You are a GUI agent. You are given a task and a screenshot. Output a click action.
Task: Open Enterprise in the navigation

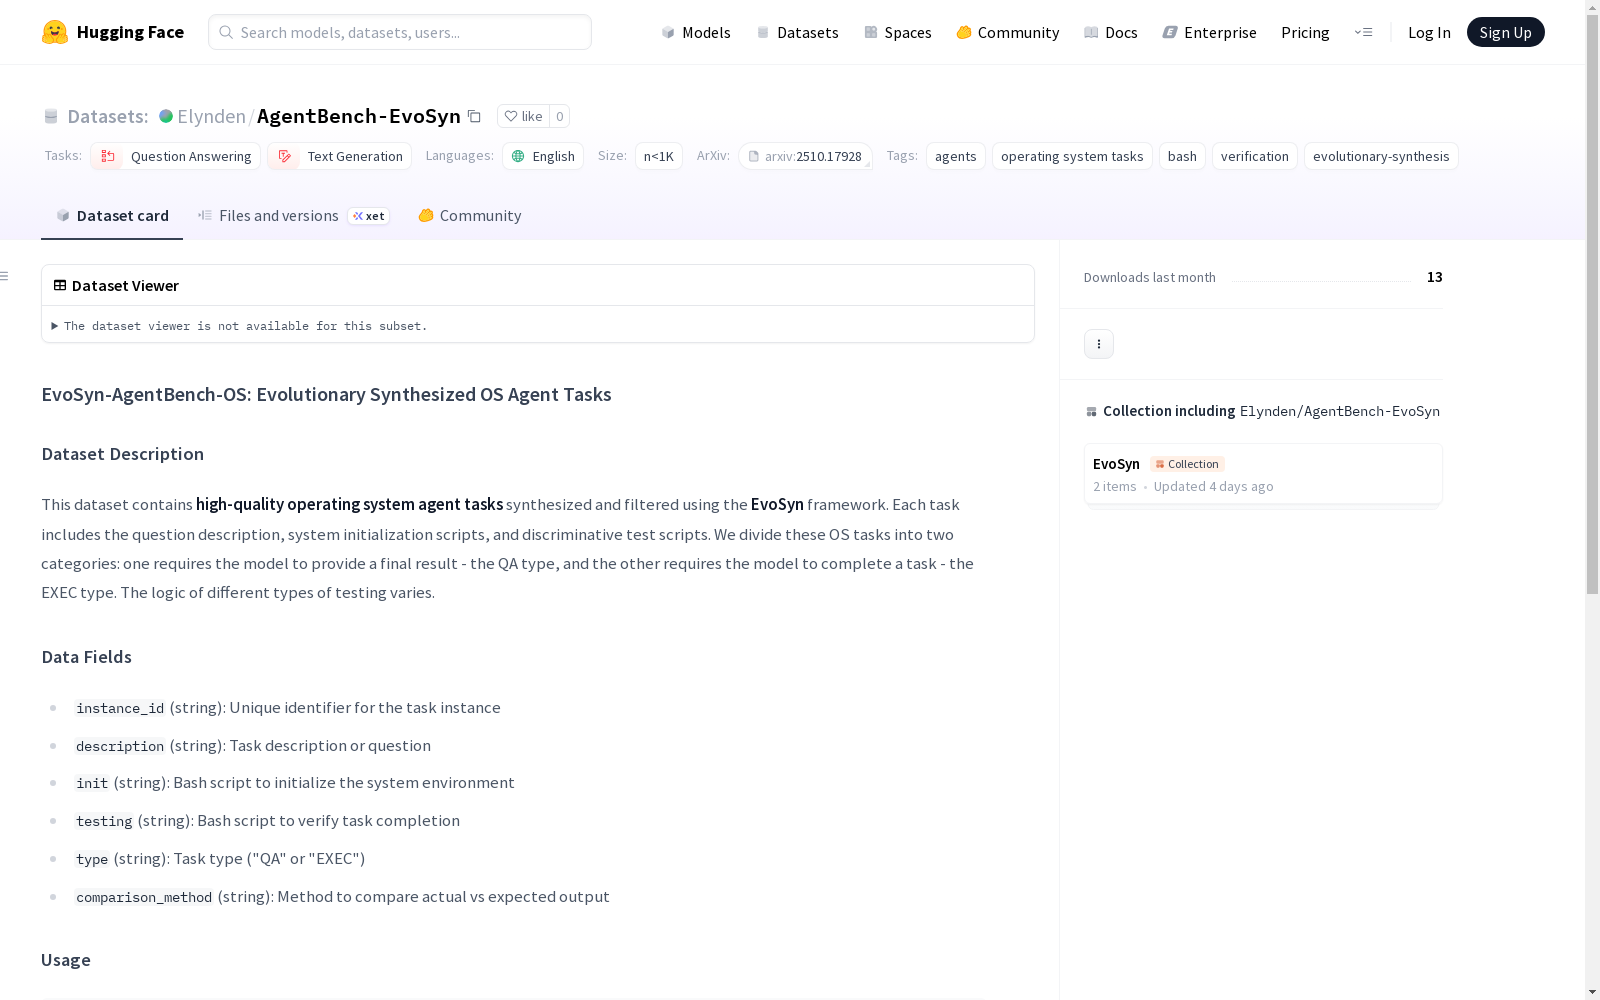tap(1210, 32)
